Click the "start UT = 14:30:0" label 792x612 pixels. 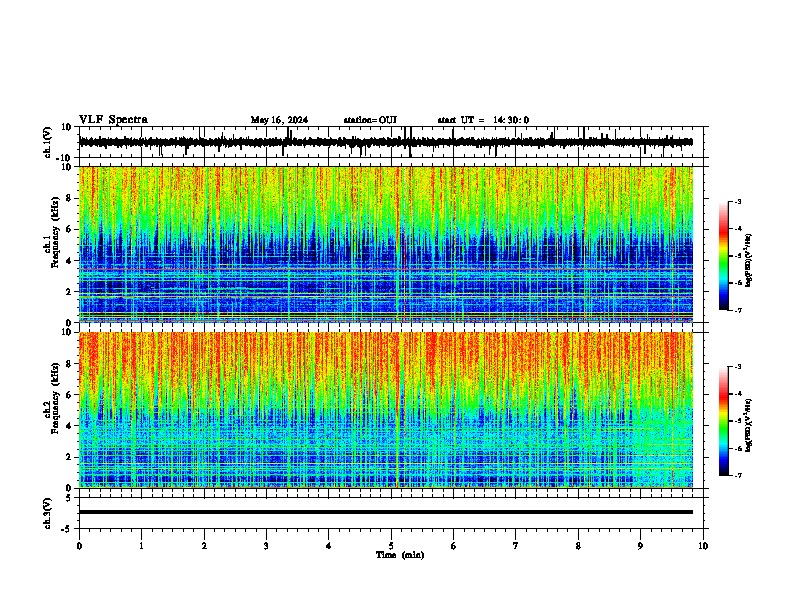click(483, 120)
